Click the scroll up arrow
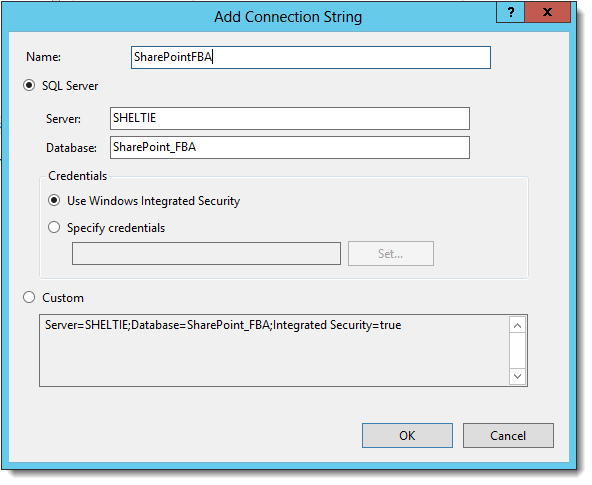592x485 pixels. pyautogui.click(x=518, y=325)
